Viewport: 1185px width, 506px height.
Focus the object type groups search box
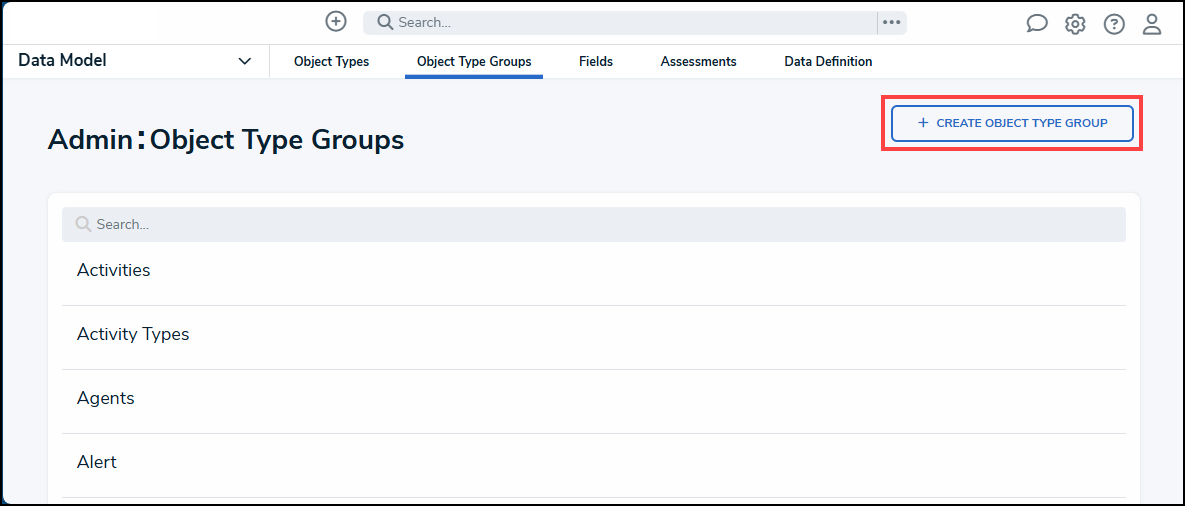(x=593, y=224)
